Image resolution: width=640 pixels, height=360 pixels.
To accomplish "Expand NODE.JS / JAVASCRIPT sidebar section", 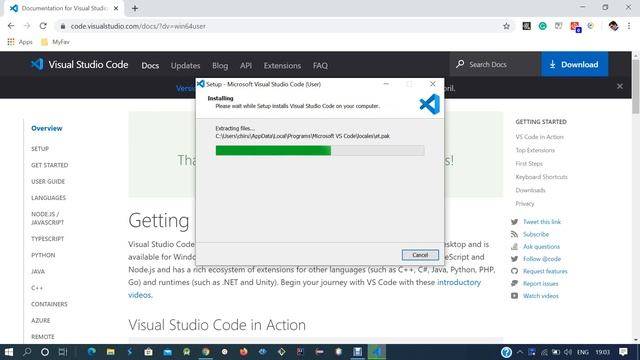I will pyautogui.click(x=47, y=218).
